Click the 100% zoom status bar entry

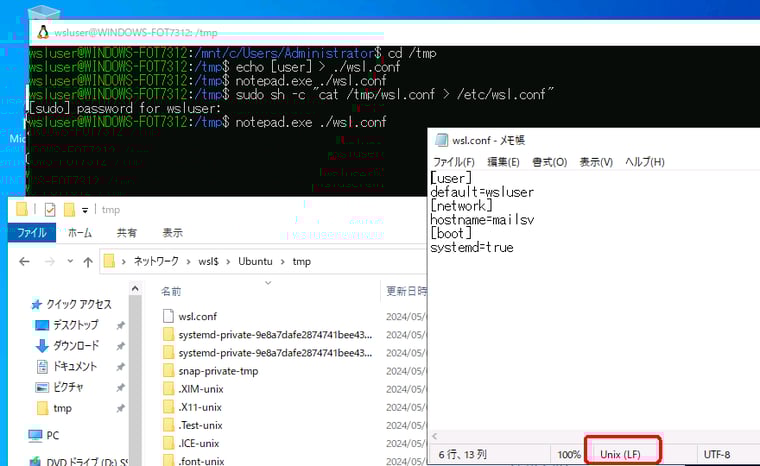569,454
